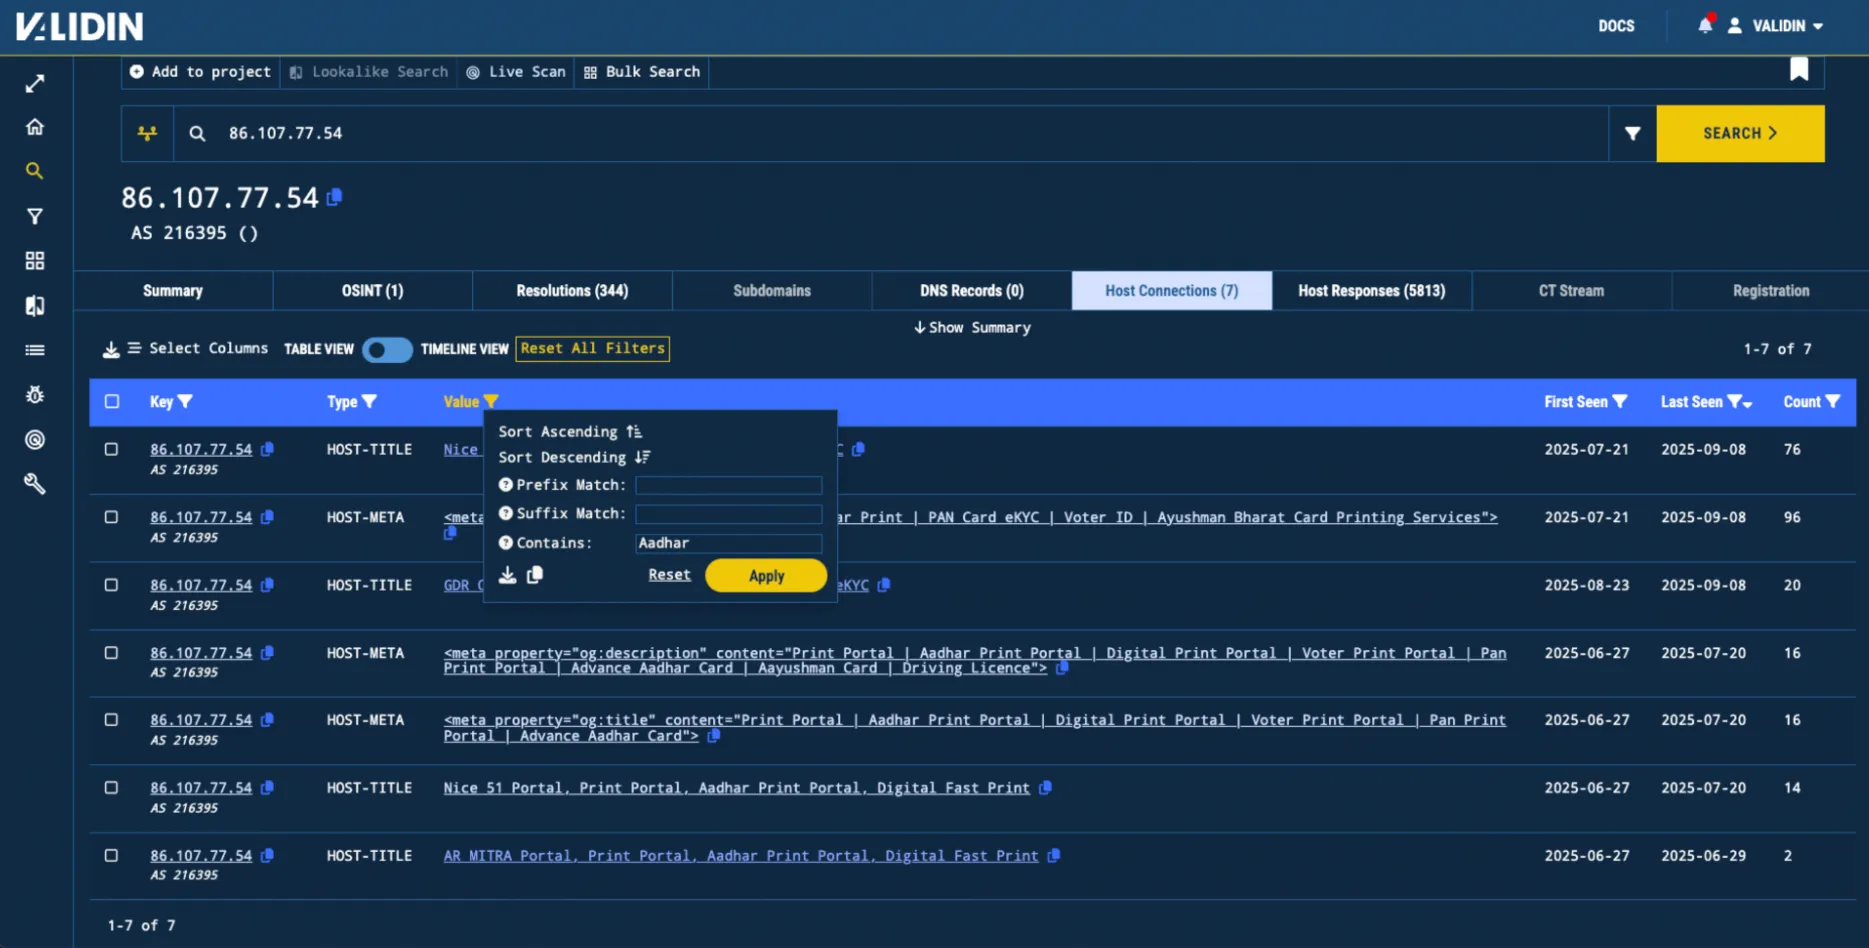The height and width of the screenshot is (948, 1869).
Task: Switch to the Summary tab
Action: (x=173, y=291)
